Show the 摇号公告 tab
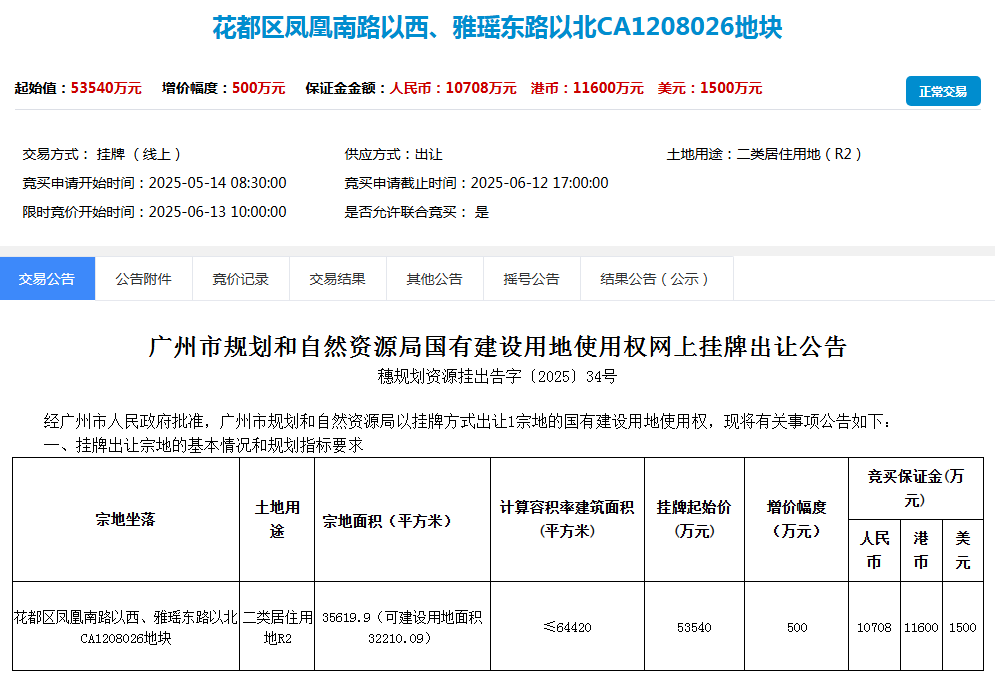Image resolution: width=995 pixels, height=674 pixels. 531,279
